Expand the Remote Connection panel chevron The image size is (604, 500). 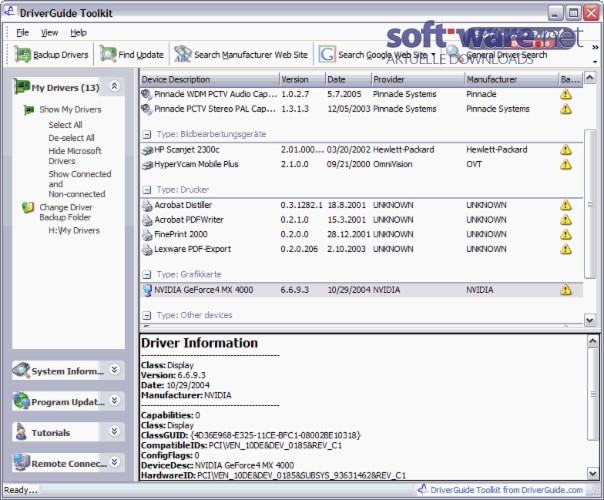114,461
